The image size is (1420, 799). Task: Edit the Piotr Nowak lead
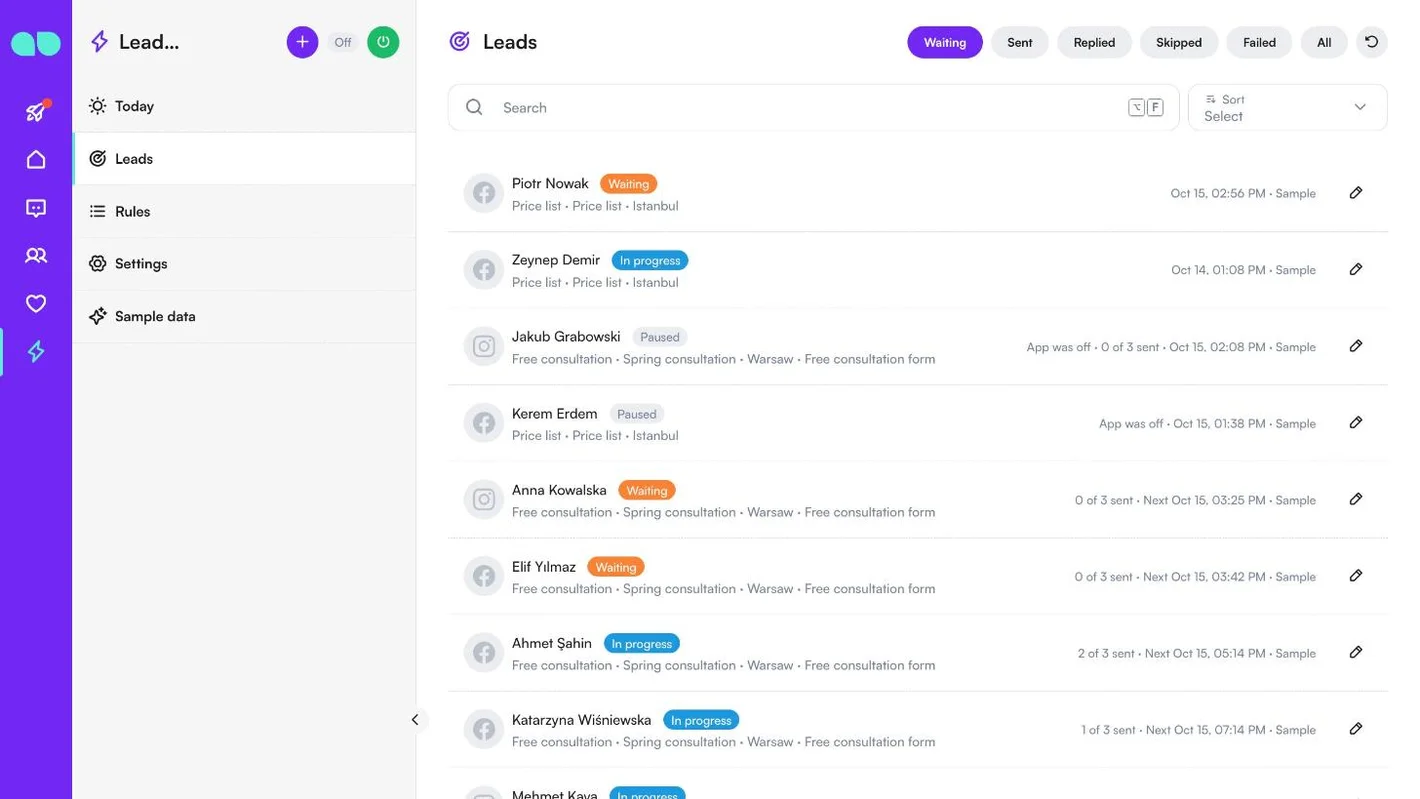pos(1356,193)
